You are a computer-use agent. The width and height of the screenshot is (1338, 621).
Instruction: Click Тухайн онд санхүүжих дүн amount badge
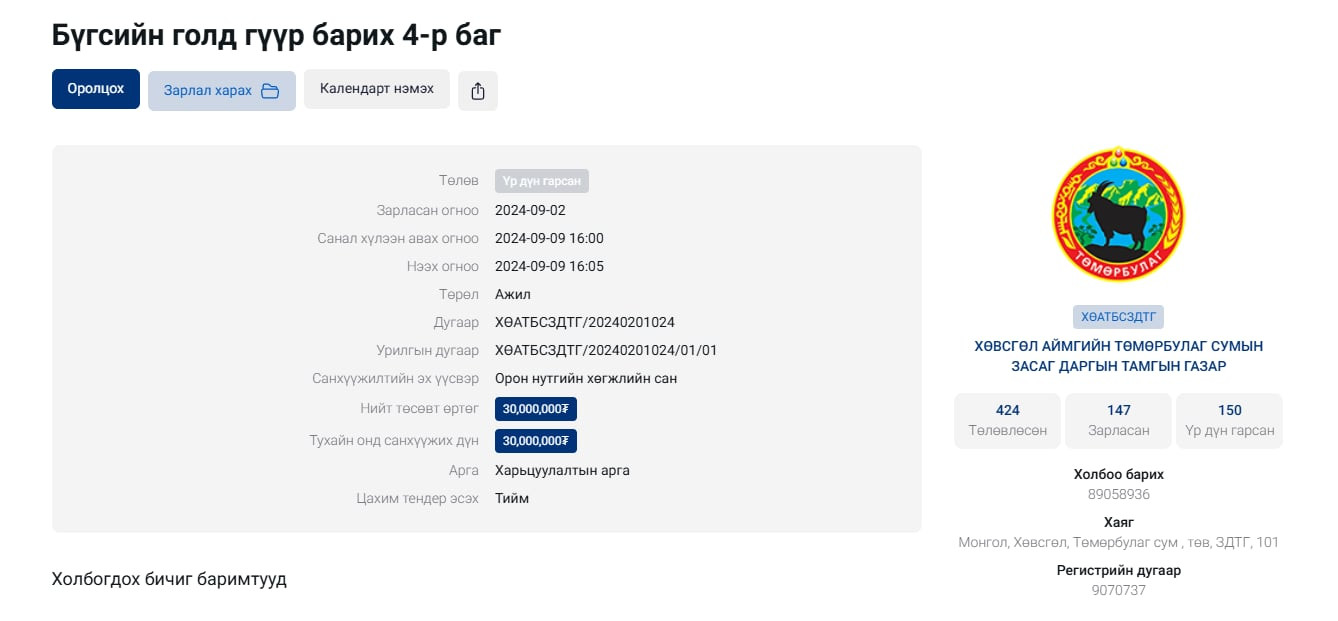click(535, 441)
